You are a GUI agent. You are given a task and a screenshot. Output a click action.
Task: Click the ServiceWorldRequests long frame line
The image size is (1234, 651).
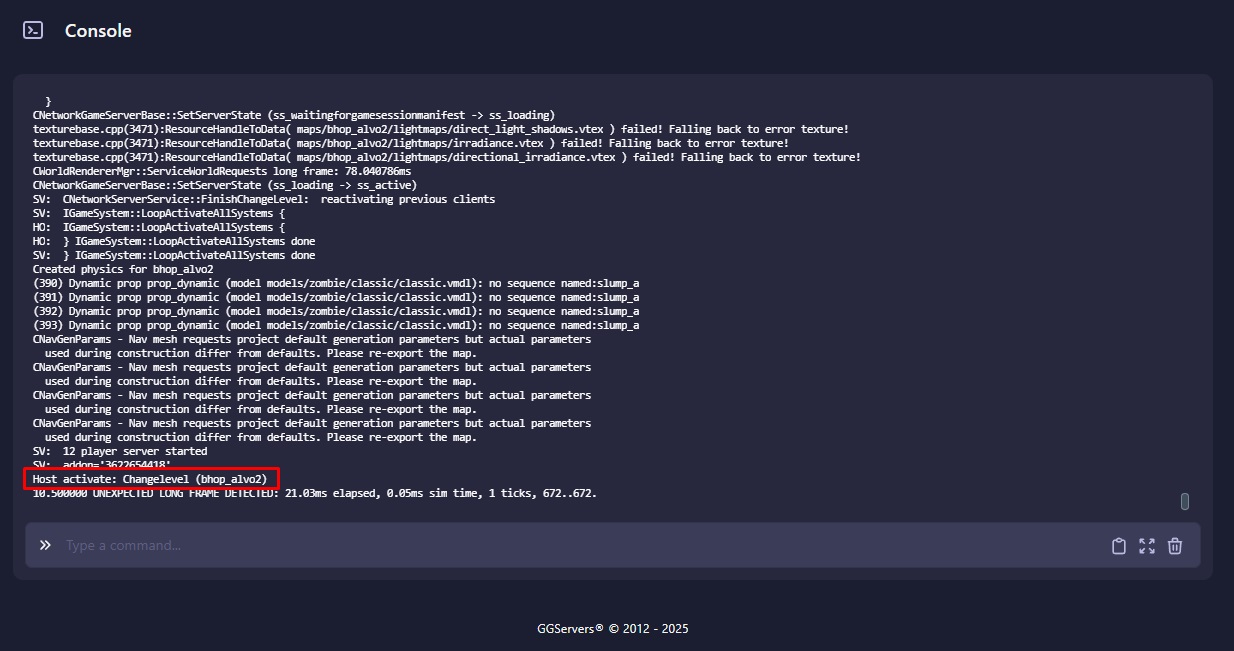point(222,171)
